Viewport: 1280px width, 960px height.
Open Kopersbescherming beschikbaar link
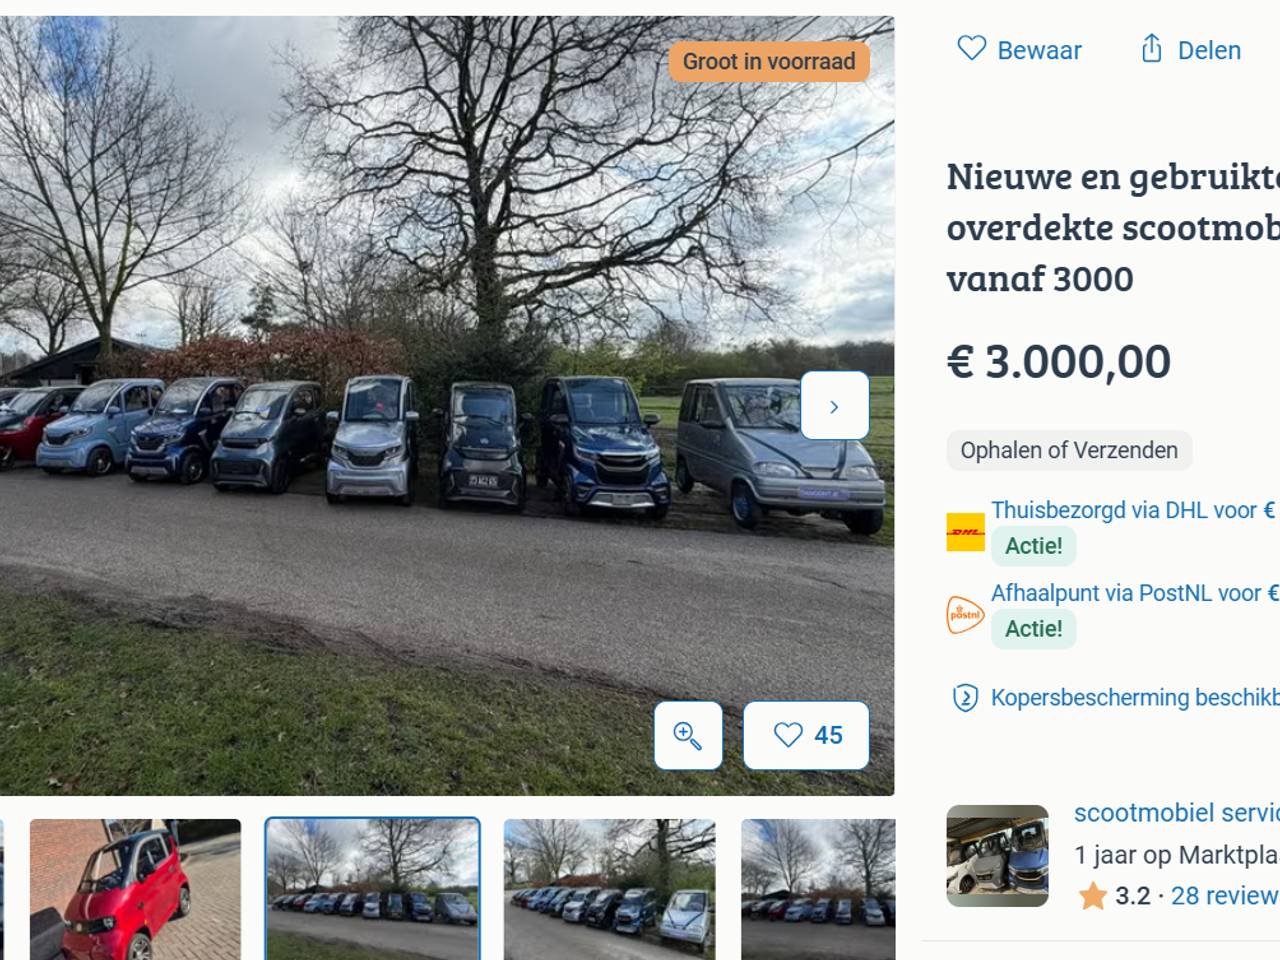tap(1135, 697)
